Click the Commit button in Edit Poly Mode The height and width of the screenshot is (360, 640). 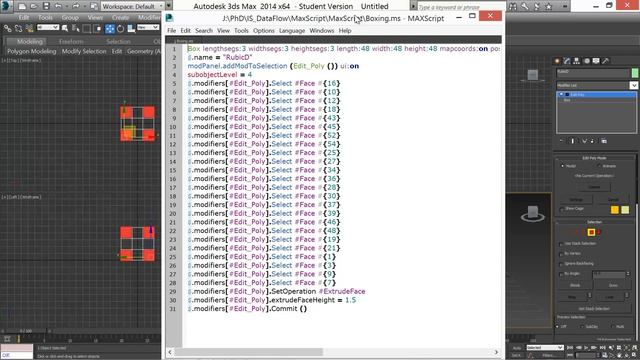click(594, 187)
